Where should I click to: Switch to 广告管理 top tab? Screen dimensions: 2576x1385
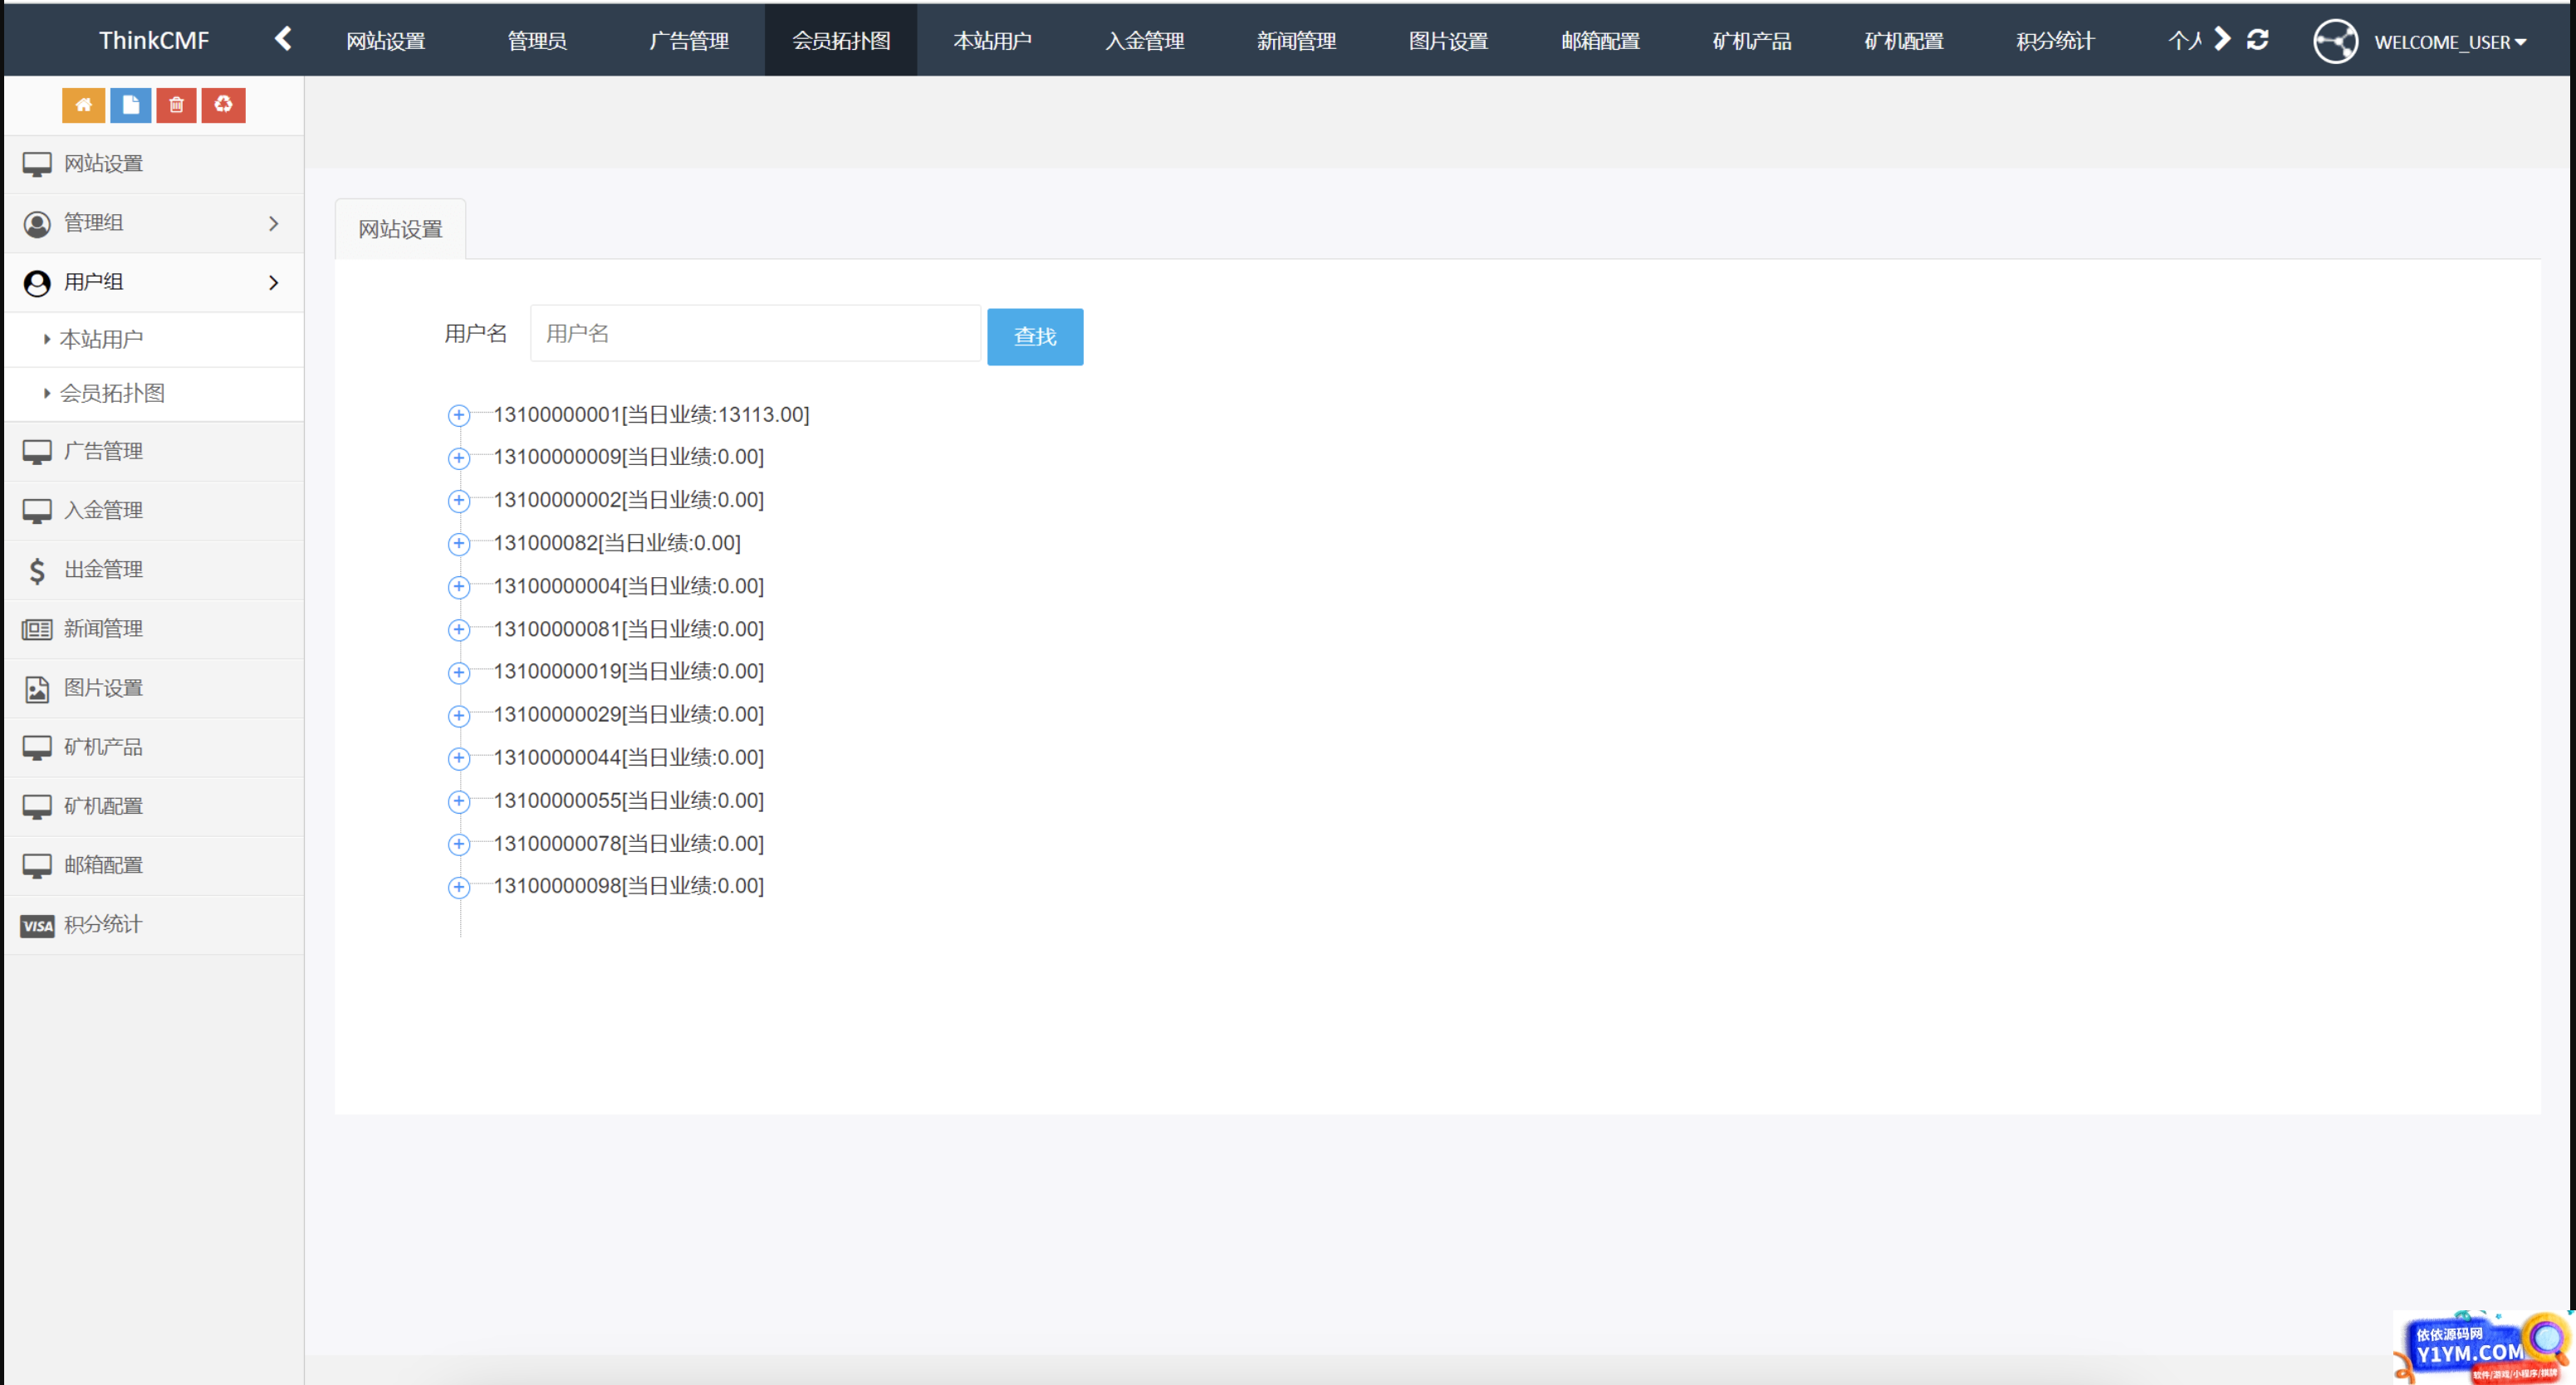689,41
